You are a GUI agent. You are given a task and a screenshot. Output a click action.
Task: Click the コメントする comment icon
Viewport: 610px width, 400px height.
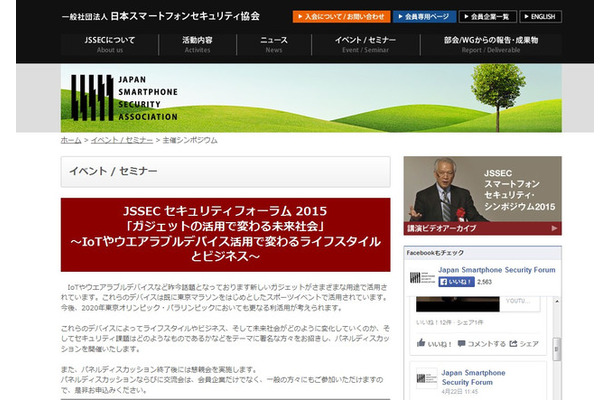[x=461, y=344]
